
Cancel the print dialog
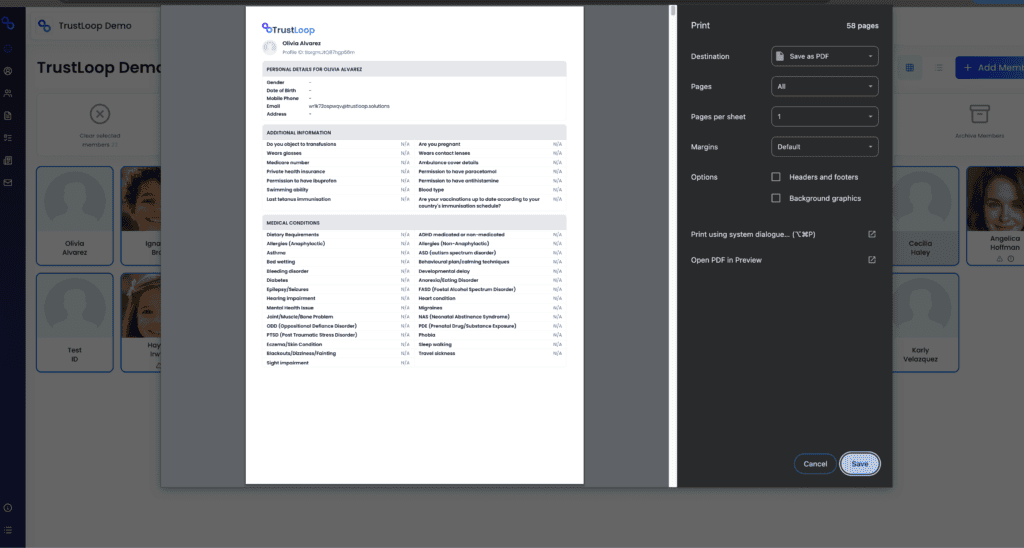(815, 464)
